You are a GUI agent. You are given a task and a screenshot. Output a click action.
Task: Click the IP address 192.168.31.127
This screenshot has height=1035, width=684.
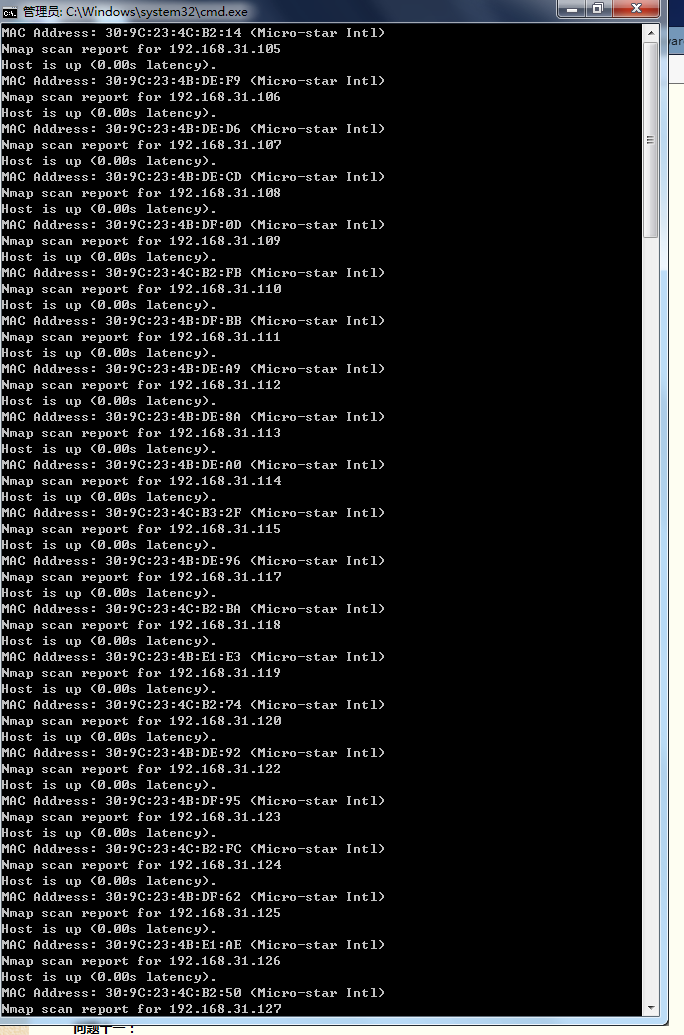pyautogui.click(x=225, y=1009)
